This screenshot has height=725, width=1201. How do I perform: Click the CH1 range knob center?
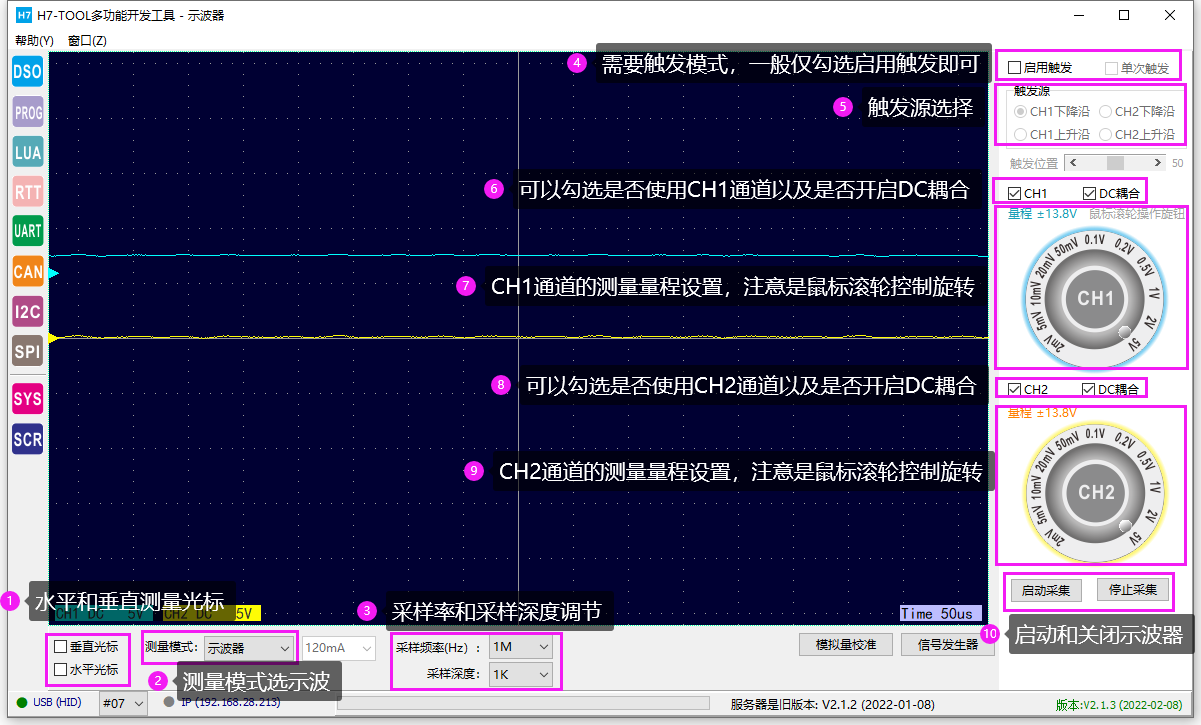(1095, 297)
